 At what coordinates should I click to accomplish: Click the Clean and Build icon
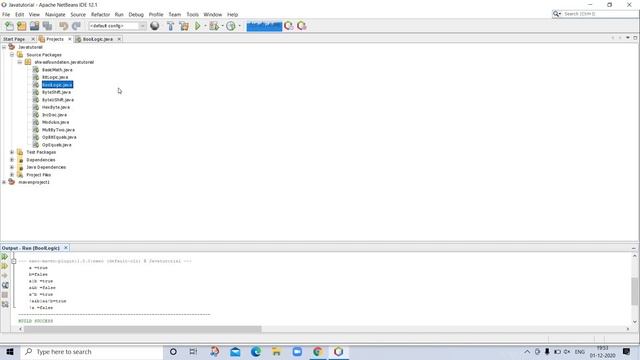pos(184,26)
